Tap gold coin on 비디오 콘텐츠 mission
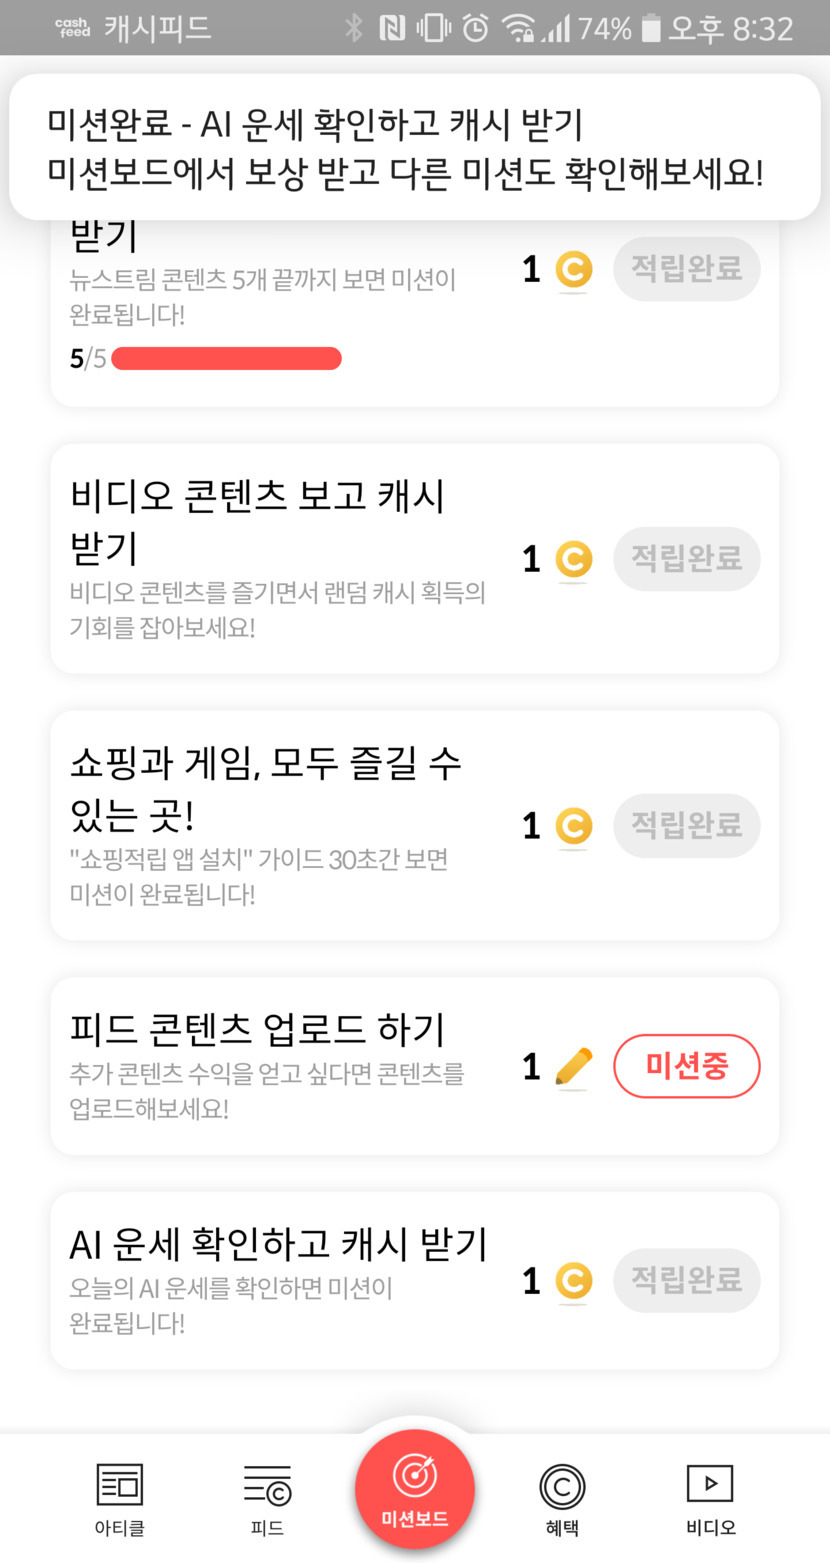This screenshot has height=1563, width=830. point(573,559)
